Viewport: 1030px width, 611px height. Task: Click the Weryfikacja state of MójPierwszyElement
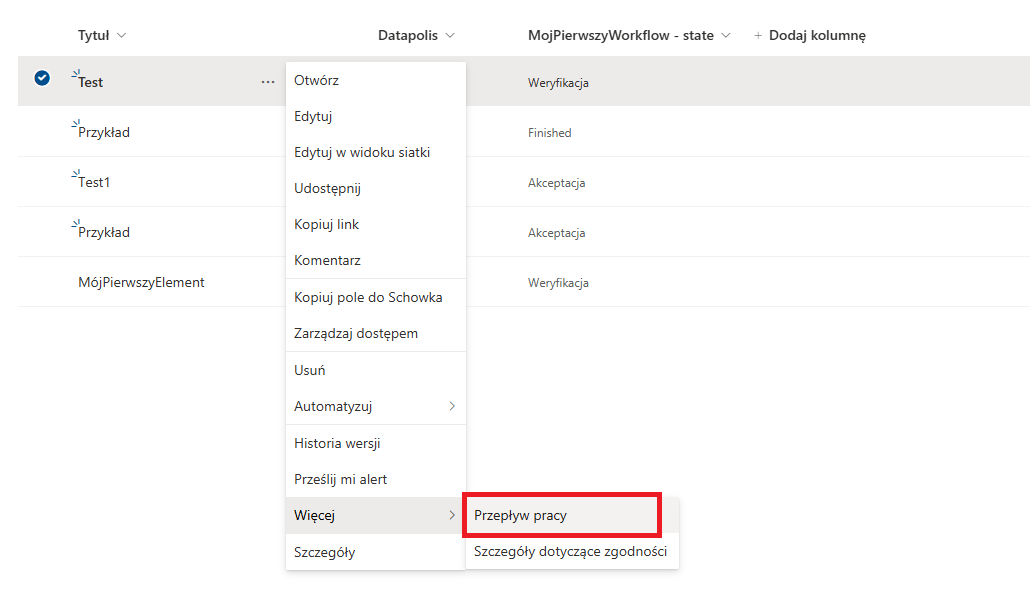point(558,283)
